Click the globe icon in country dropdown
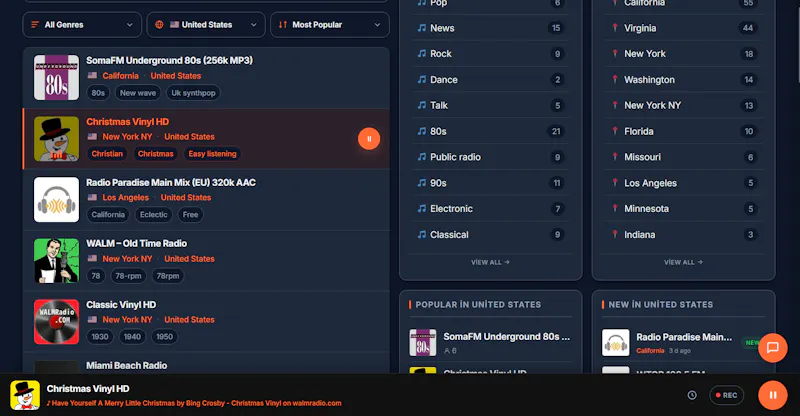Screen dimensions: 800x416 tap(159, 25)
